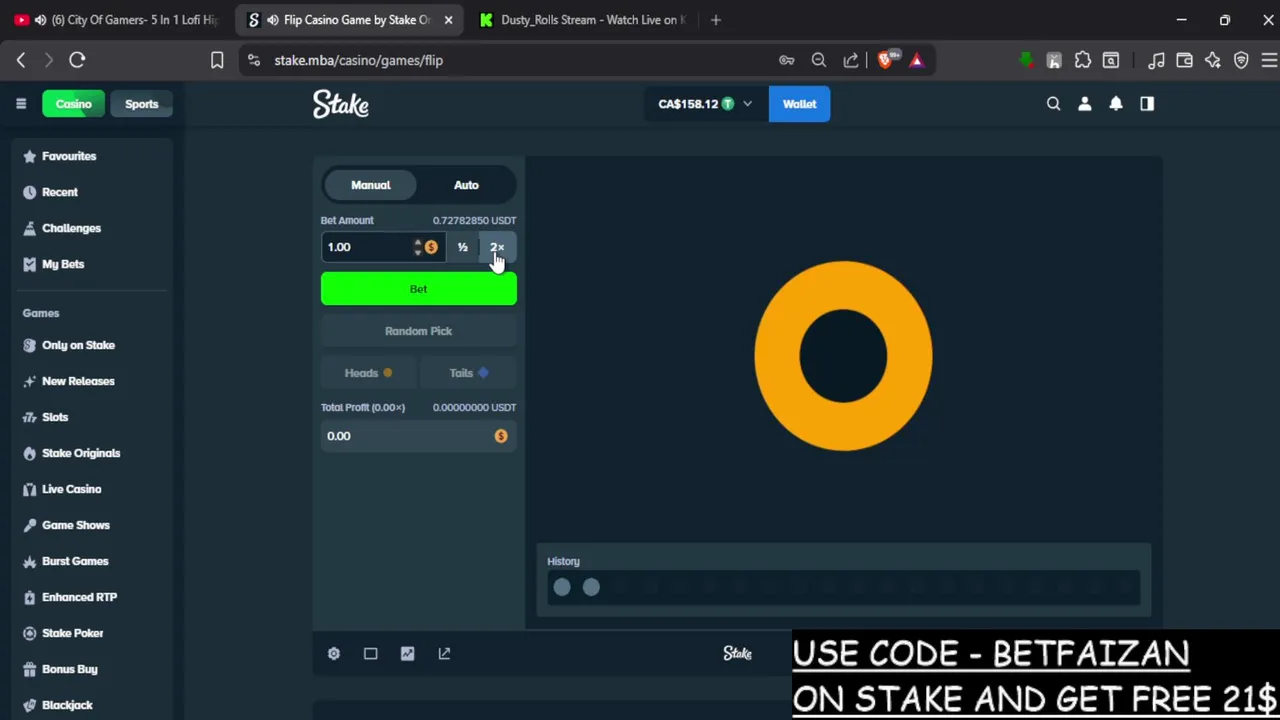Open a new browser tab
This screenshot has width=1280, height=720.
pyautogui.click(x=716, y=20)
